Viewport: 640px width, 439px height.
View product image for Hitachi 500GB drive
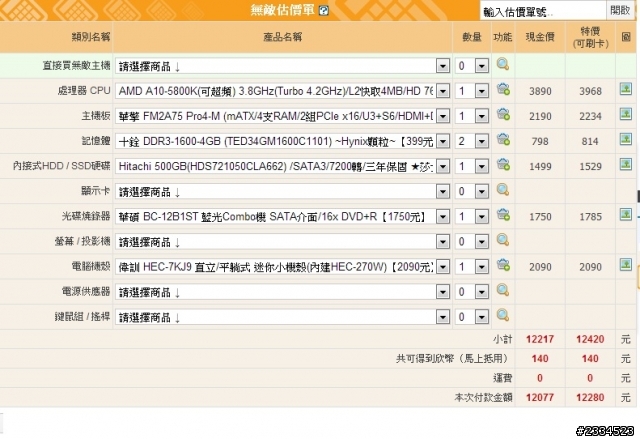click(626, 164)
